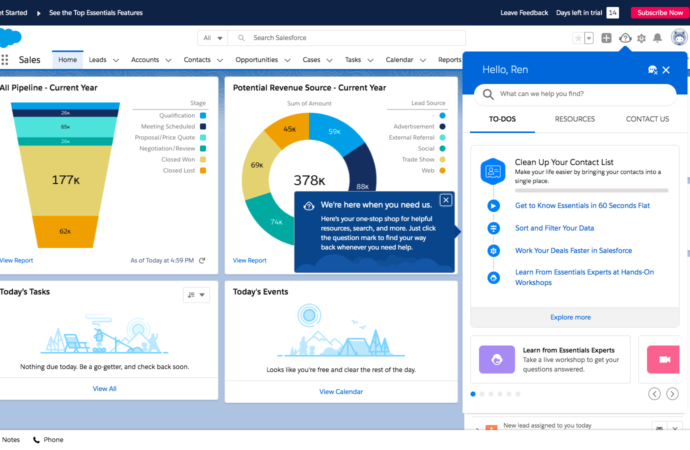The height and width of the screenshot is (450, 690).
Task: Click the search magnifier in help panel
Action: (x=488, y=94)
